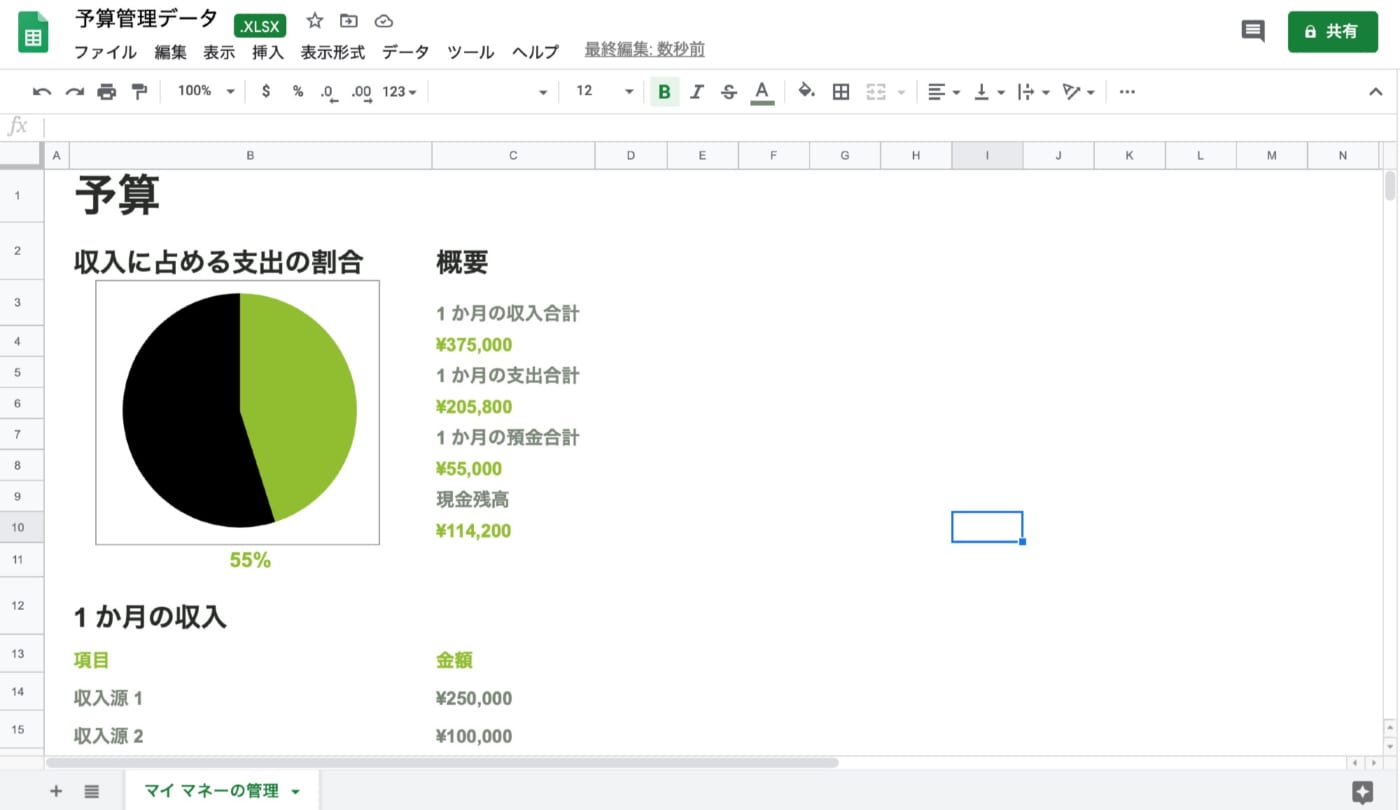Screen dimensions: 1400x810
Task: Click the pie chart
Action: point(239,411)
